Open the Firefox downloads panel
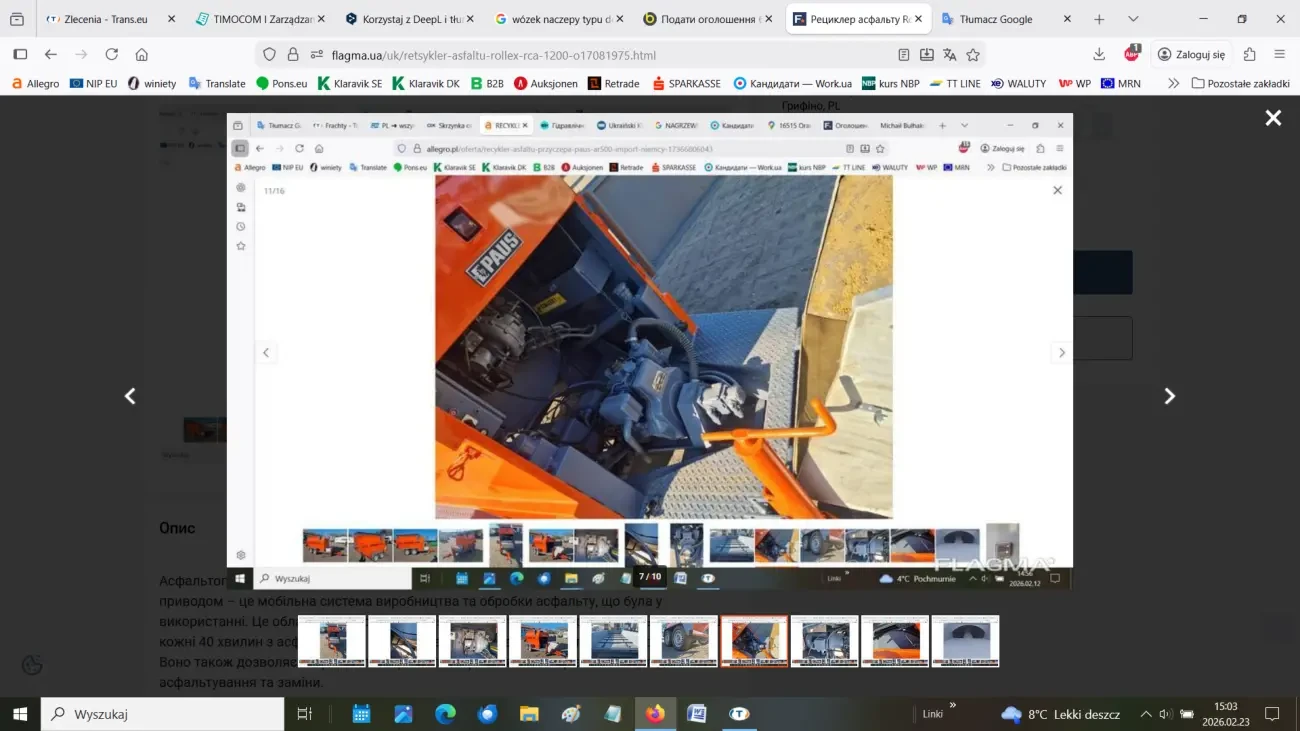Image resolution: width=1300 pixels, height=731 pixels. [x=1099, y=55]
